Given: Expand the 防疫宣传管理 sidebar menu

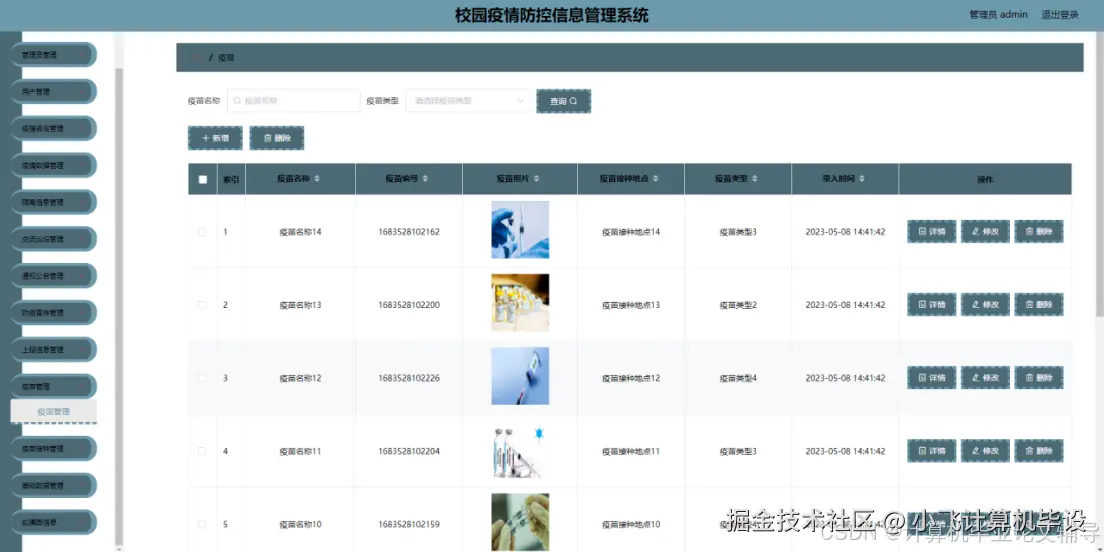Looking at the screenshot, I should point(53,313).
